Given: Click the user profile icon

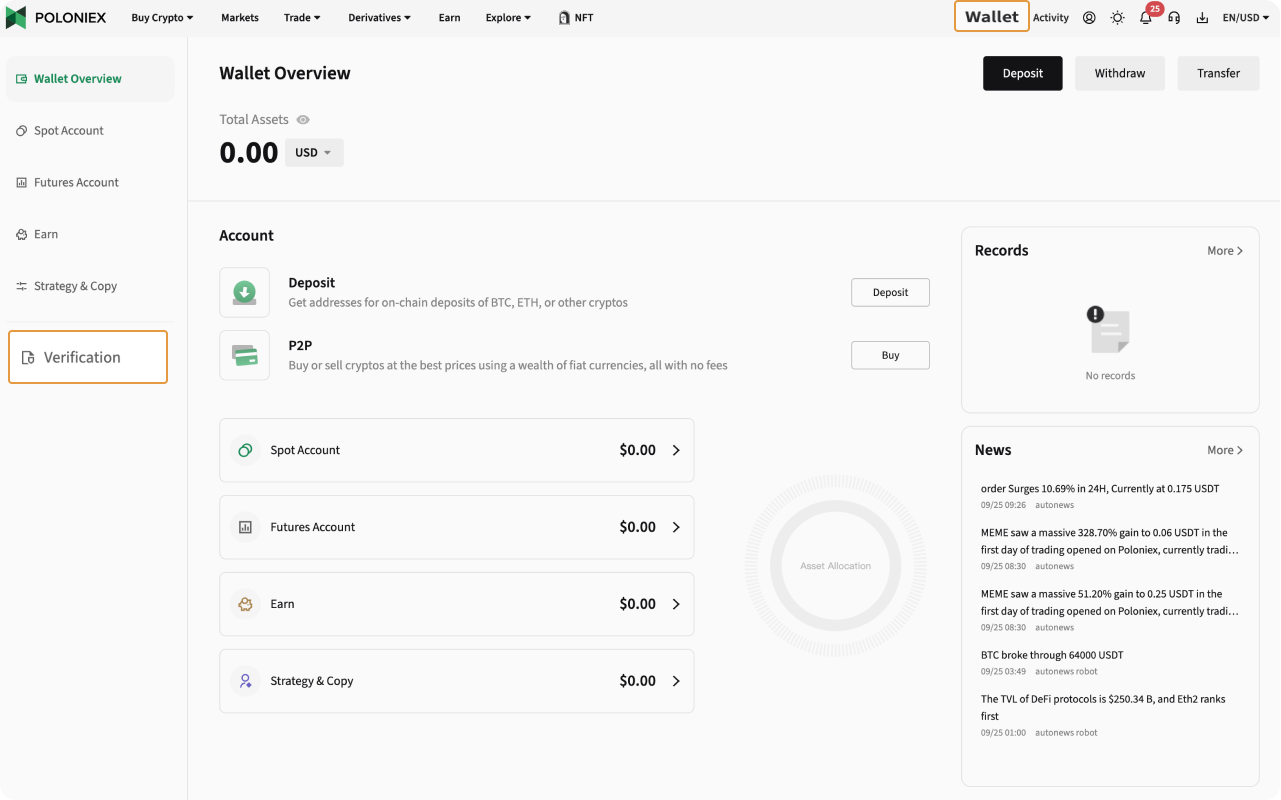Looking at the screenshot, I should 1089,17.
